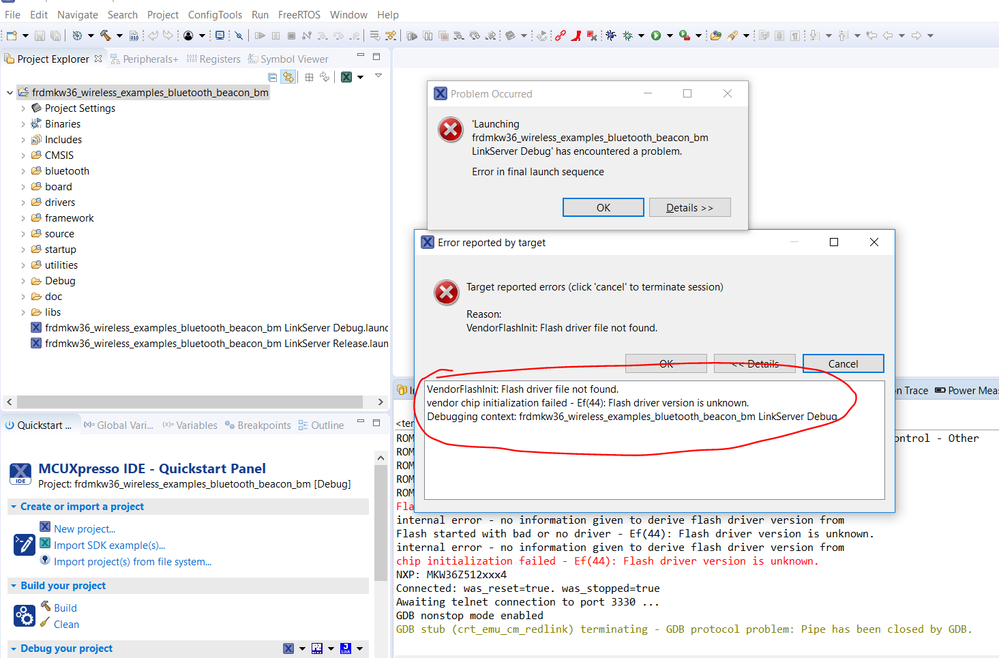Click the MCUXpresso debug X icon in Debug your project
The width and height of the screenshot is (999, 658).
pyautogui.click(x=289, y=648)
